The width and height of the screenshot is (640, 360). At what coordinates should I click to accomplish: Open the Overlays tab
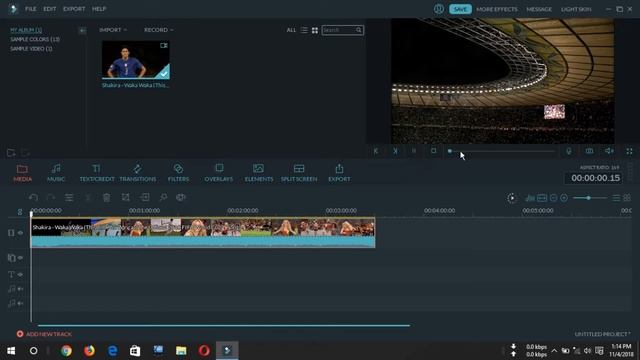click(x=219, y=173)
